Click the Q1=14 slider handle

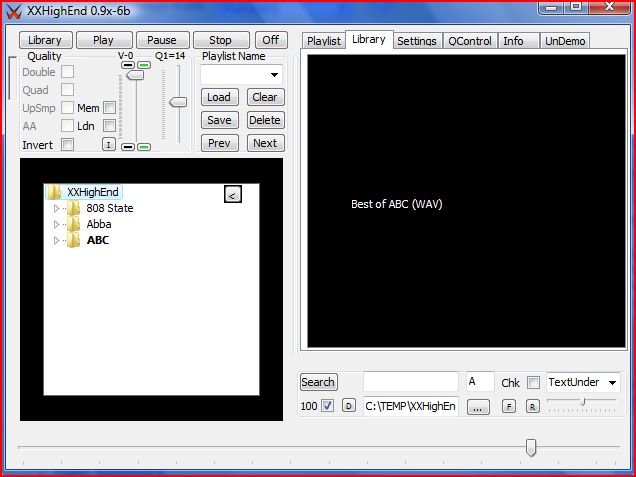[x=178, y=102]
